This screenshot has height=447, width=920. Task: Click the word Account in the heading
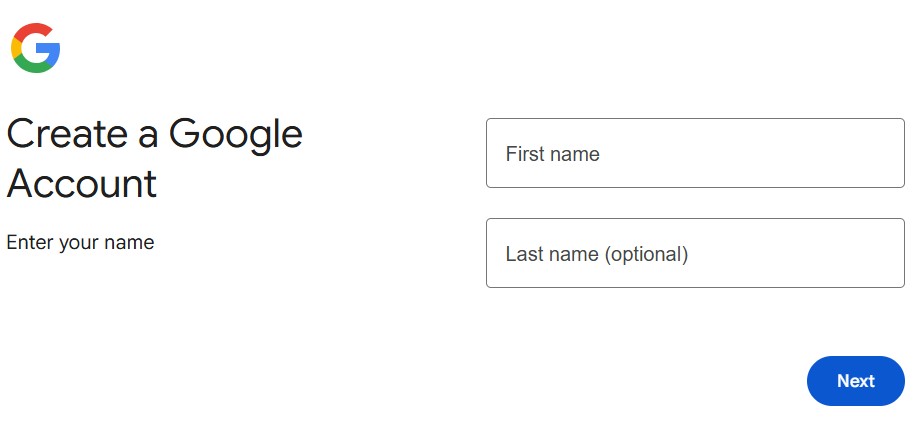coord(82,184)
